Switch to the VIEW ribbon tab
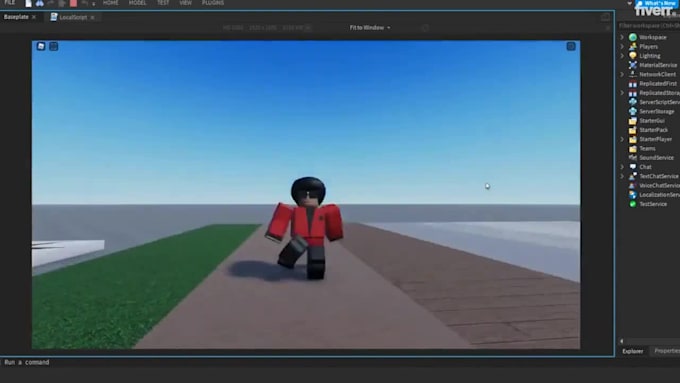The image size is (680, 383). [186, 3]
